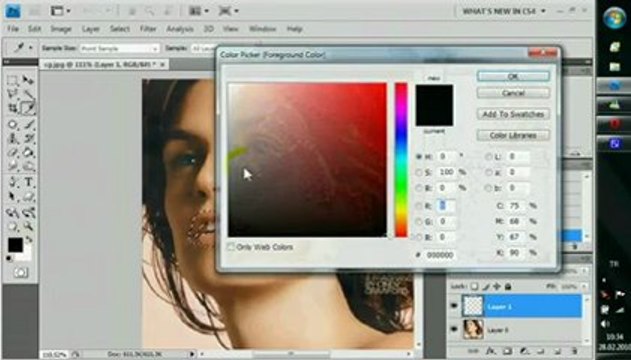
Task: Select the G green radio button
Action: click(x=419, y=222)
